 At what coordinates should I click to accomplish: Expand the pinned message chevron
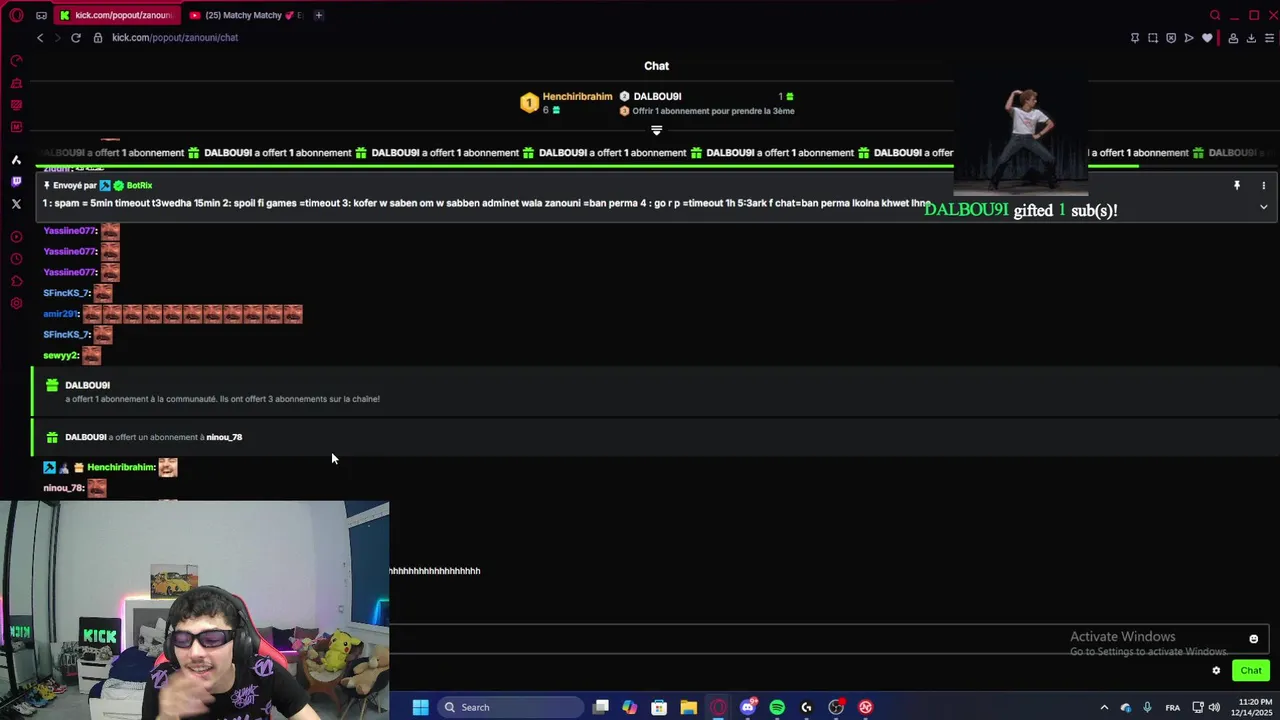pyautogui.click(x=1263, y=207)
